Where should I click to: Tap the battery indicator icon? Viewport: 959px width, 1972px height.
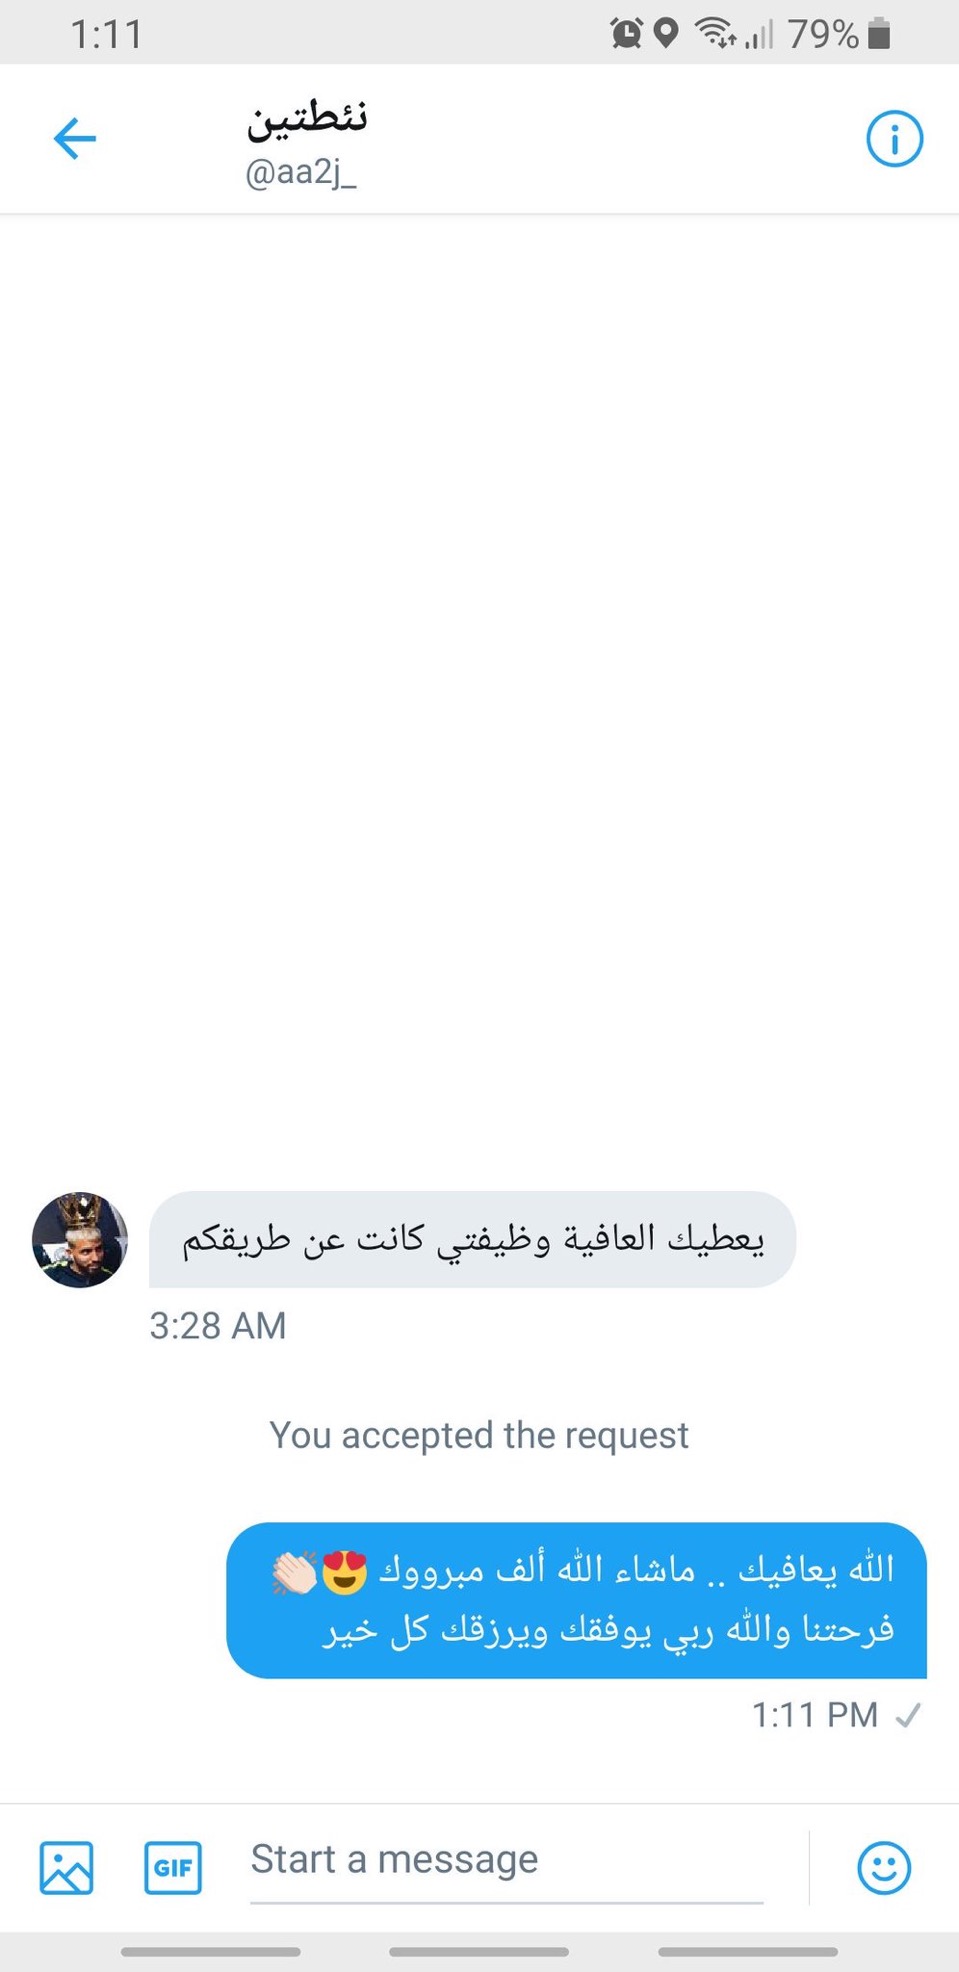click(x=879, y=33)
